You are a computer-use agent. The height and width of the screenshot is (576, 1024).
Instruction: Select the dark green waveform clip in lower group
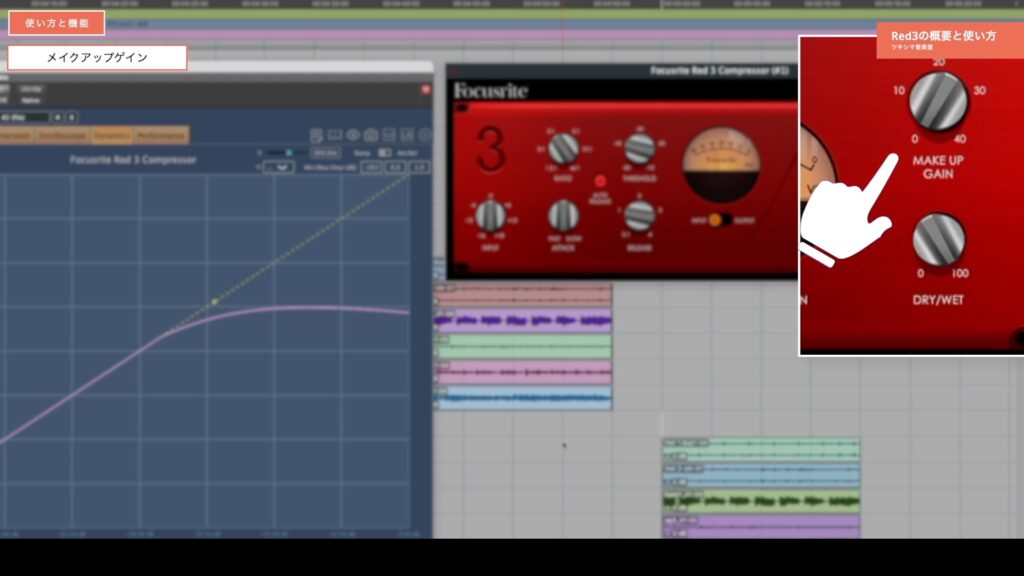coord(761,501)
